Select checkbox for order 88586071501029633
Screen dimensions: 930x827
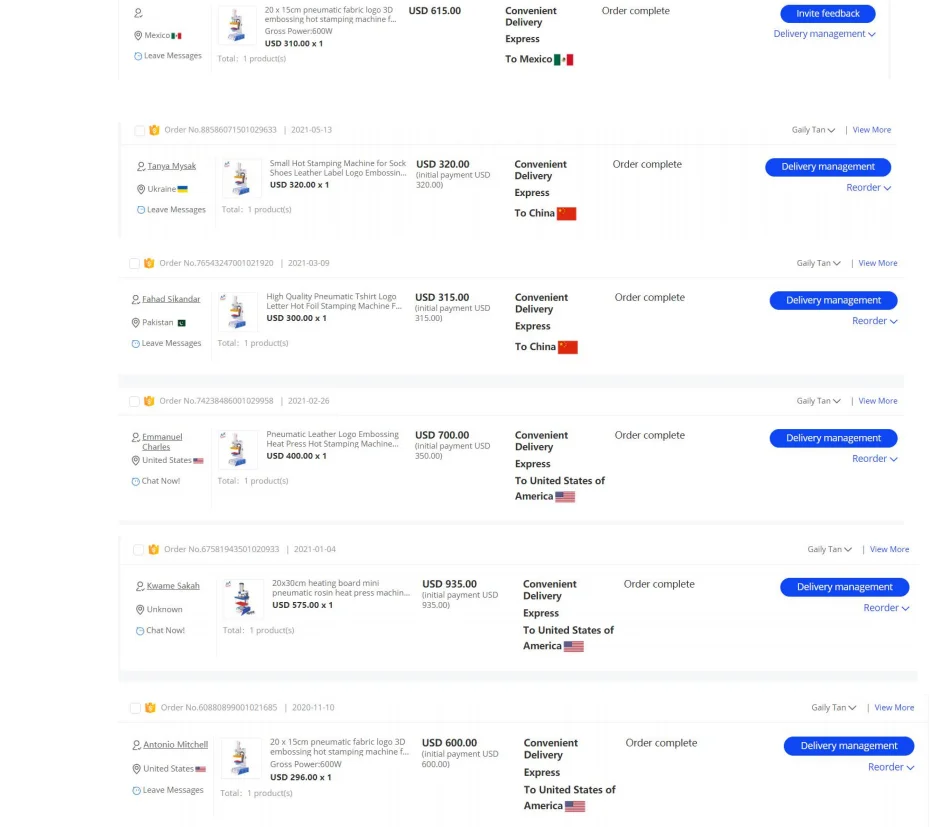139,130
